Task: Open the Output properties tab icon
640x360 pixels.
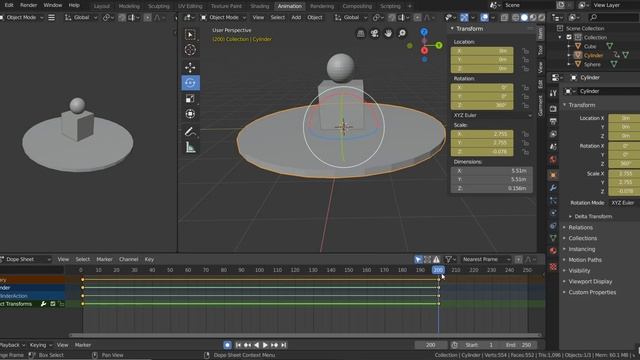Action: [553, 122]
